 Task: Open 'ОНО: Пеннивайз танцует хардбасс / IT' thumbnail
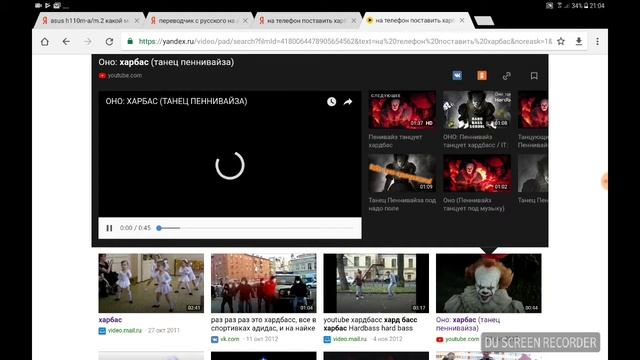[x=477, y=110]
